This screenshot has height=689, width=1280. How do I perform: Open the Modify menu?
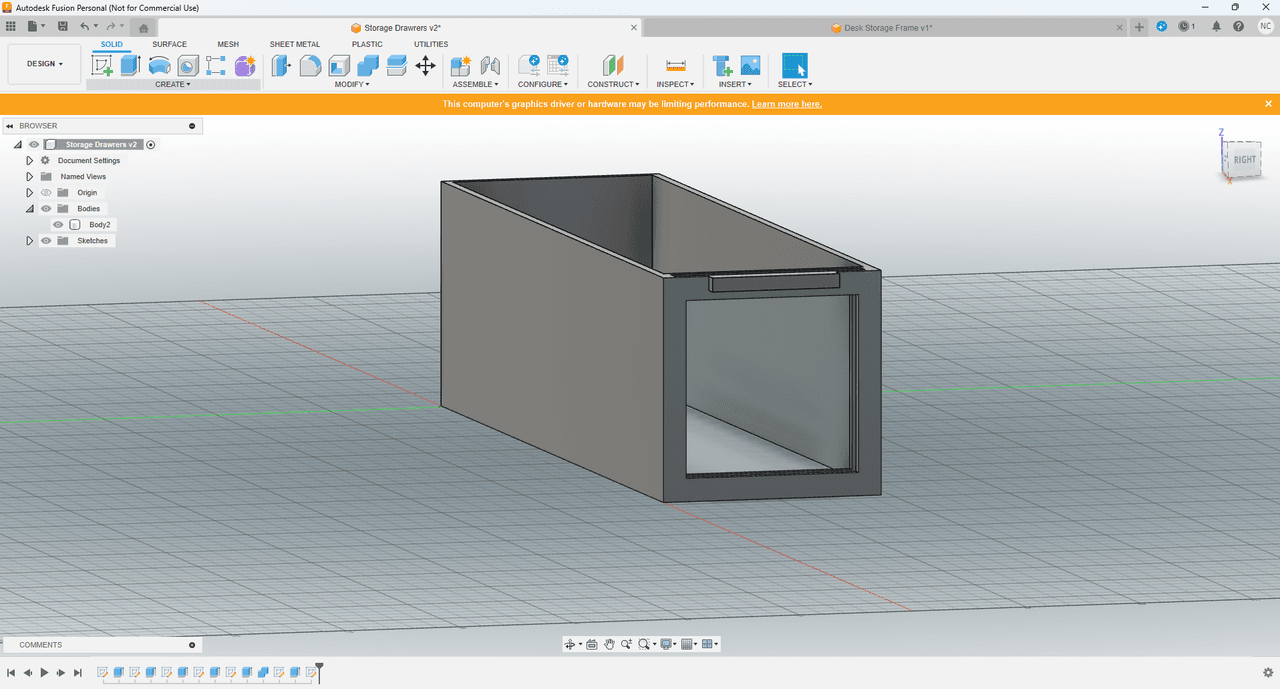(351, 85)
